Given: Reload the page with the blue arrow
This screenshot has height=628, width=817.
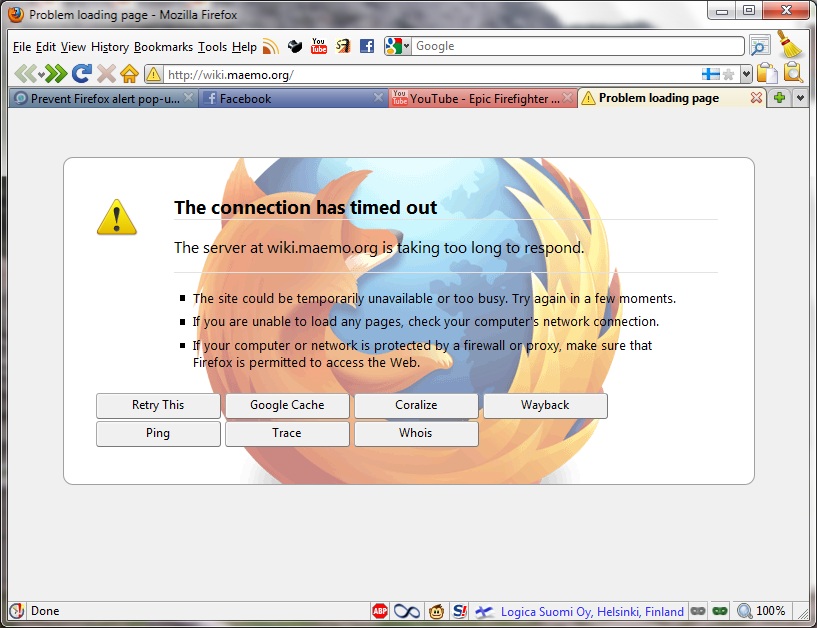Looking at the screenshot, I should (81, 73).
